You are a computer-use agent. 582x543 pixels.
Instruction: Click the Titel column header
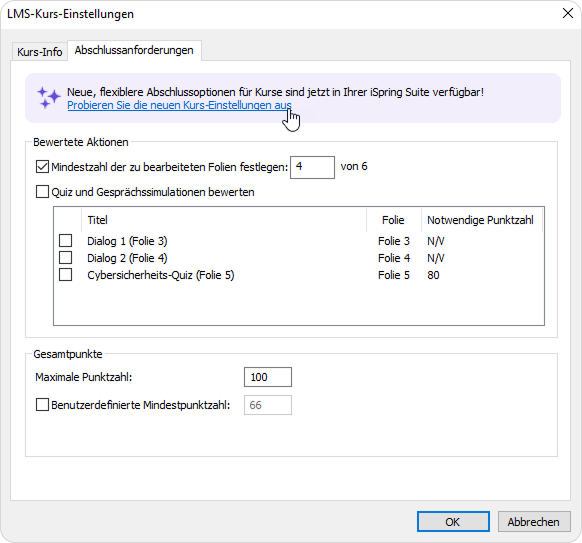(x=224, y=220)
